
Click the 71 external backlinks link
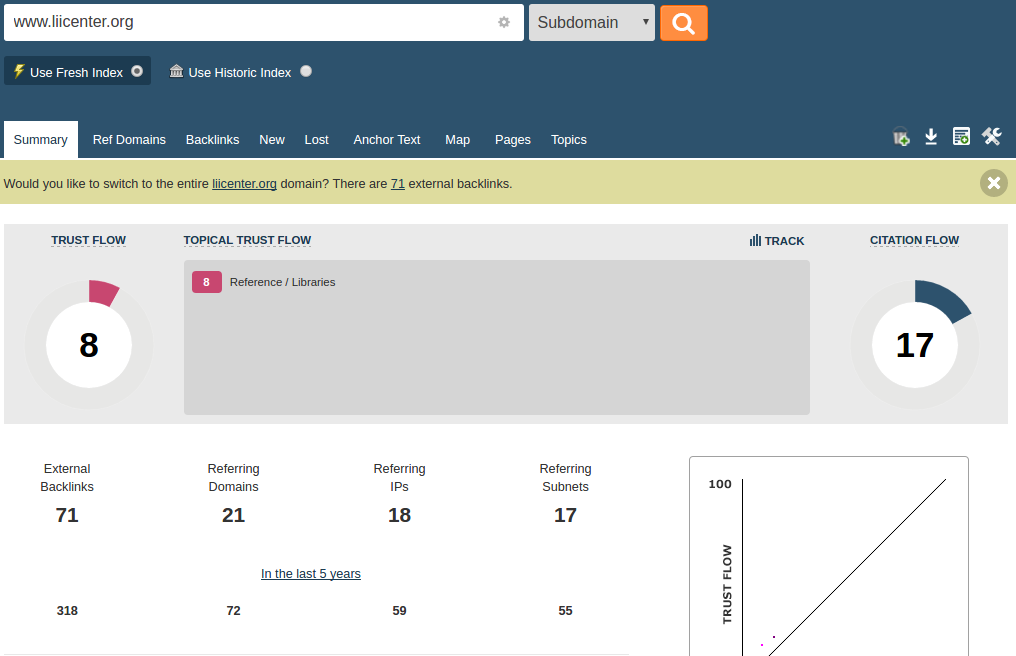398,183
